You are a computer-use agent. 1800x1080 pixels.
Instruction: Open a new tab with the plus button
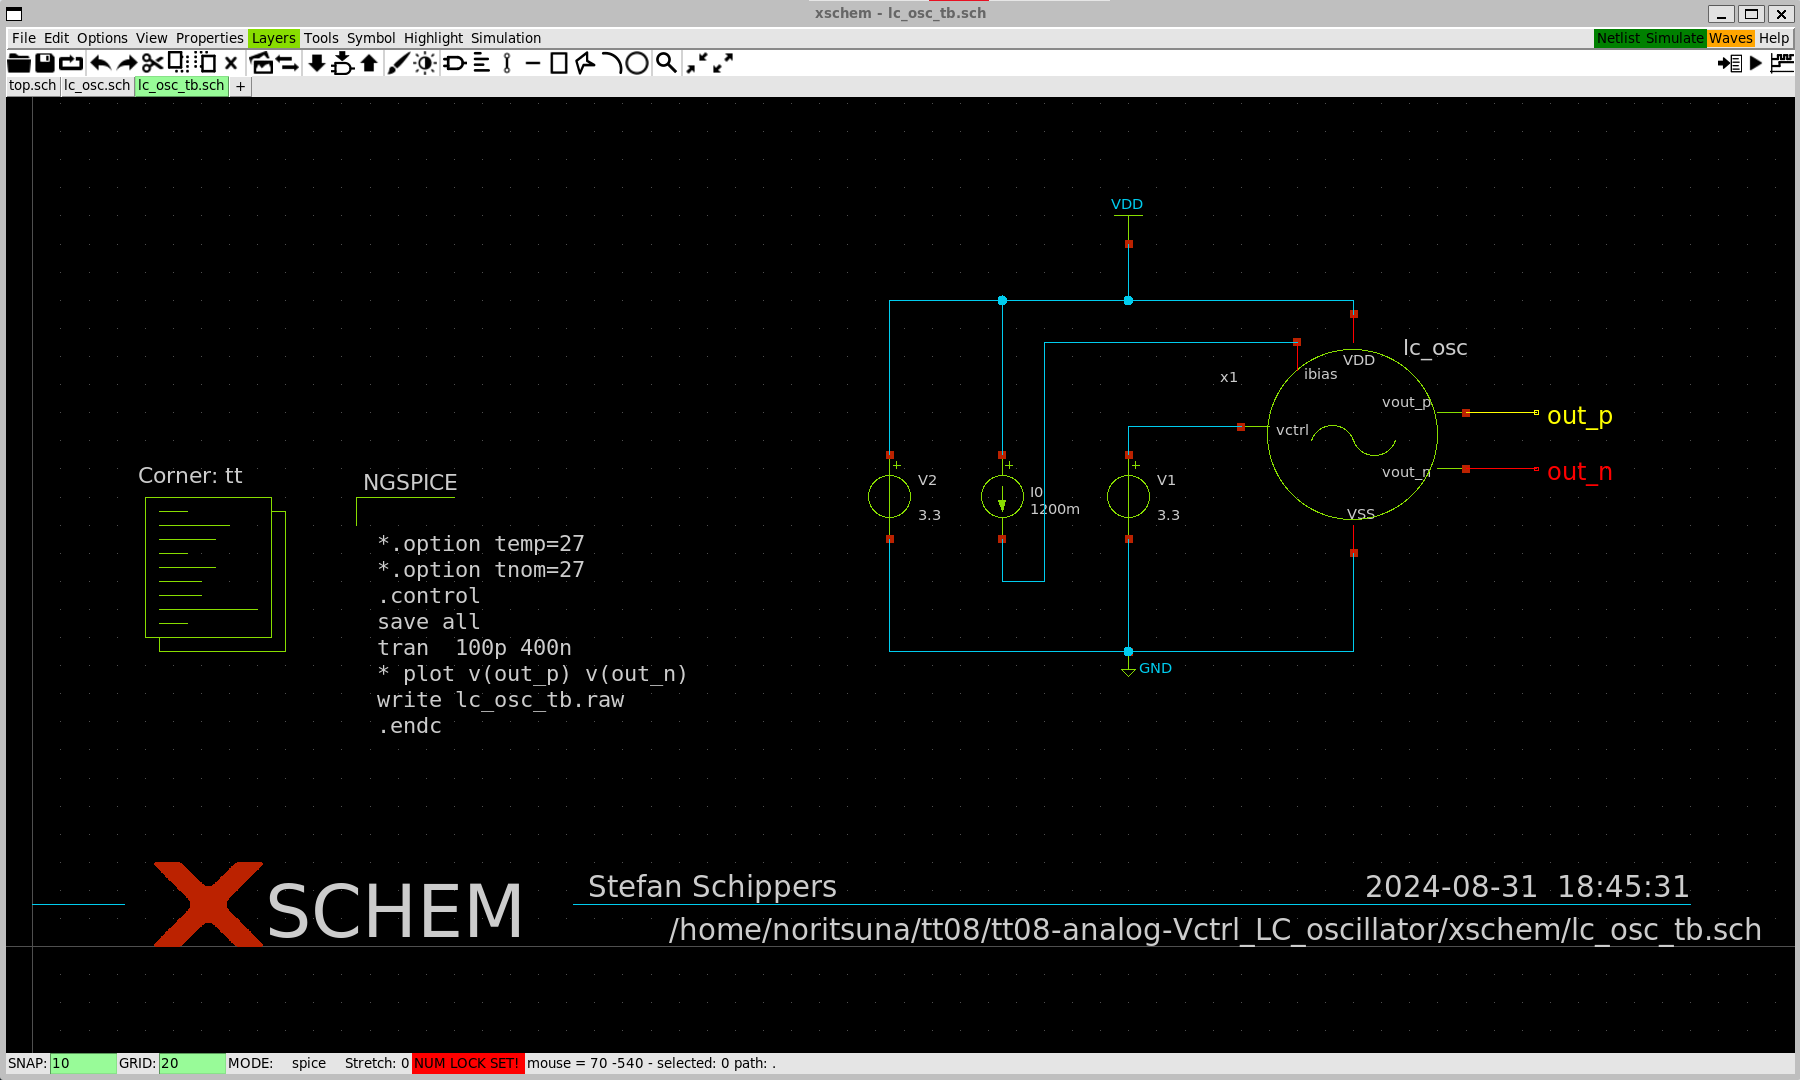[240, 86]
